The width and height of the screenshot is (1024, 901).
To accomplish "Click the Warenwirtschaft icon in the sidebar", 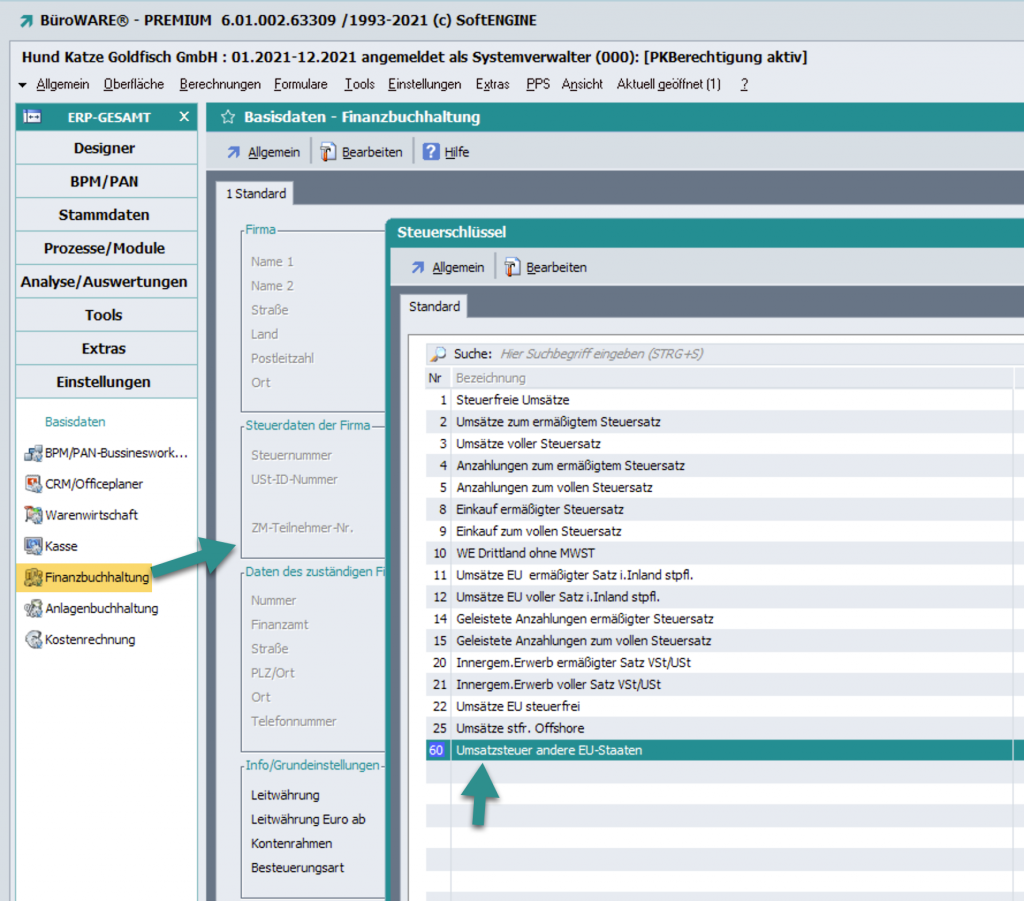I will (33, 515).
